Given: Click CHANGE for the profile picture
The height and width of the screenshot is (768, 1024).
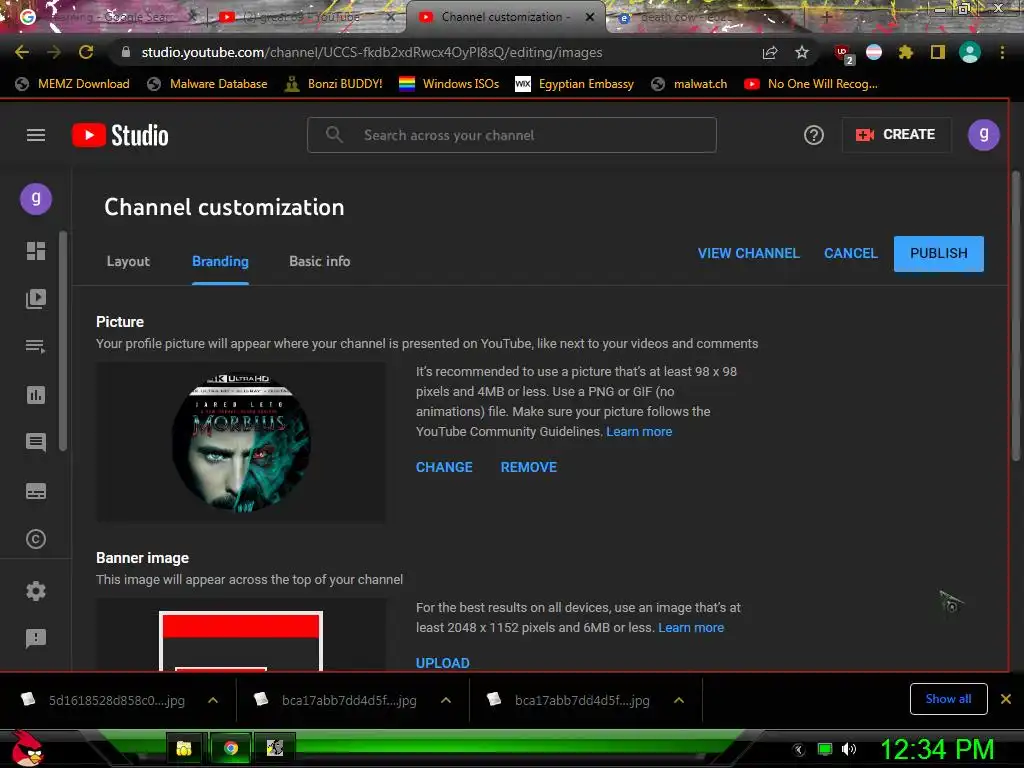Looking at the screenshot, I should 444,467.
